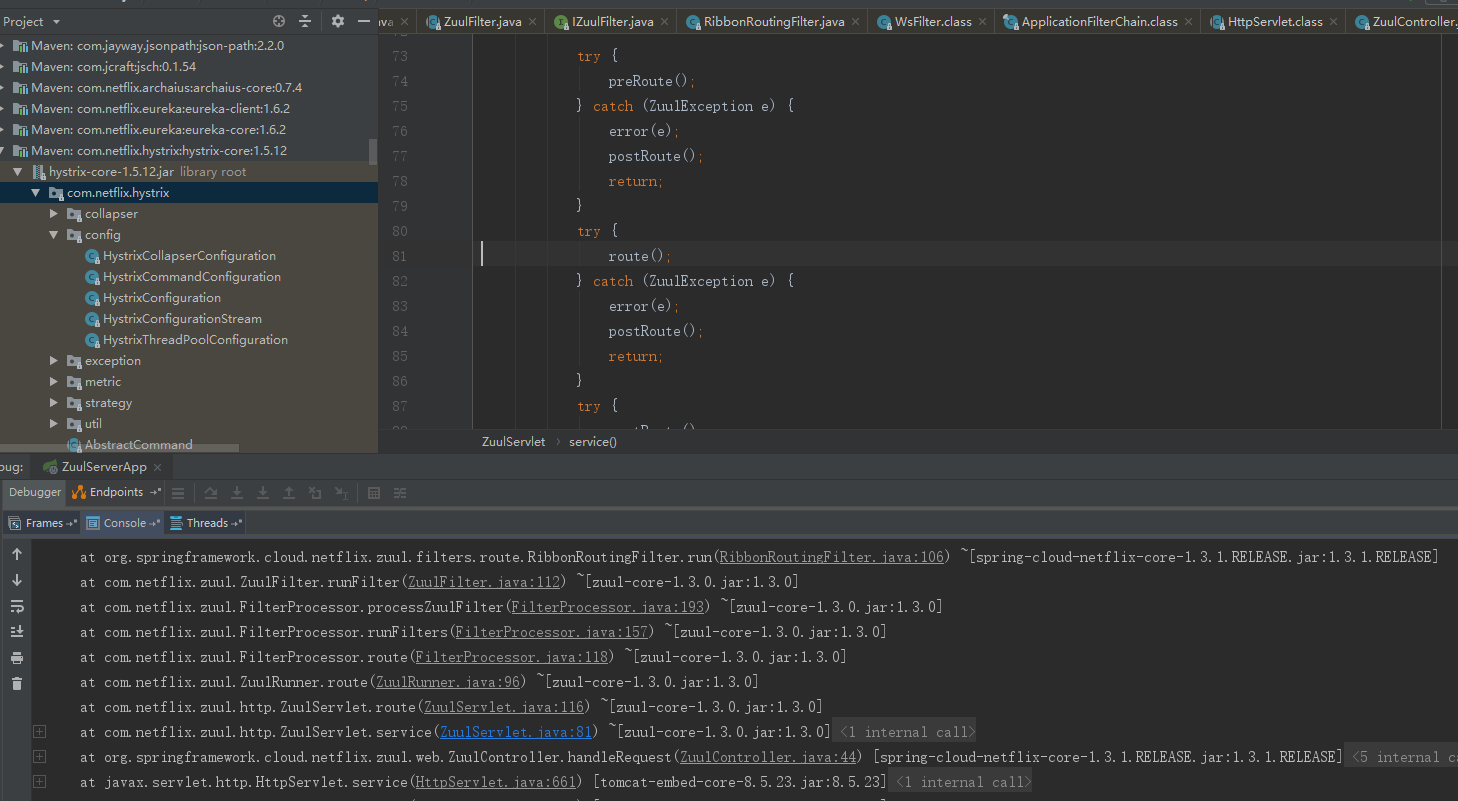Toggle scroll to end of console
Viewport: 1458px width, 801px height.
click(17, 632)
